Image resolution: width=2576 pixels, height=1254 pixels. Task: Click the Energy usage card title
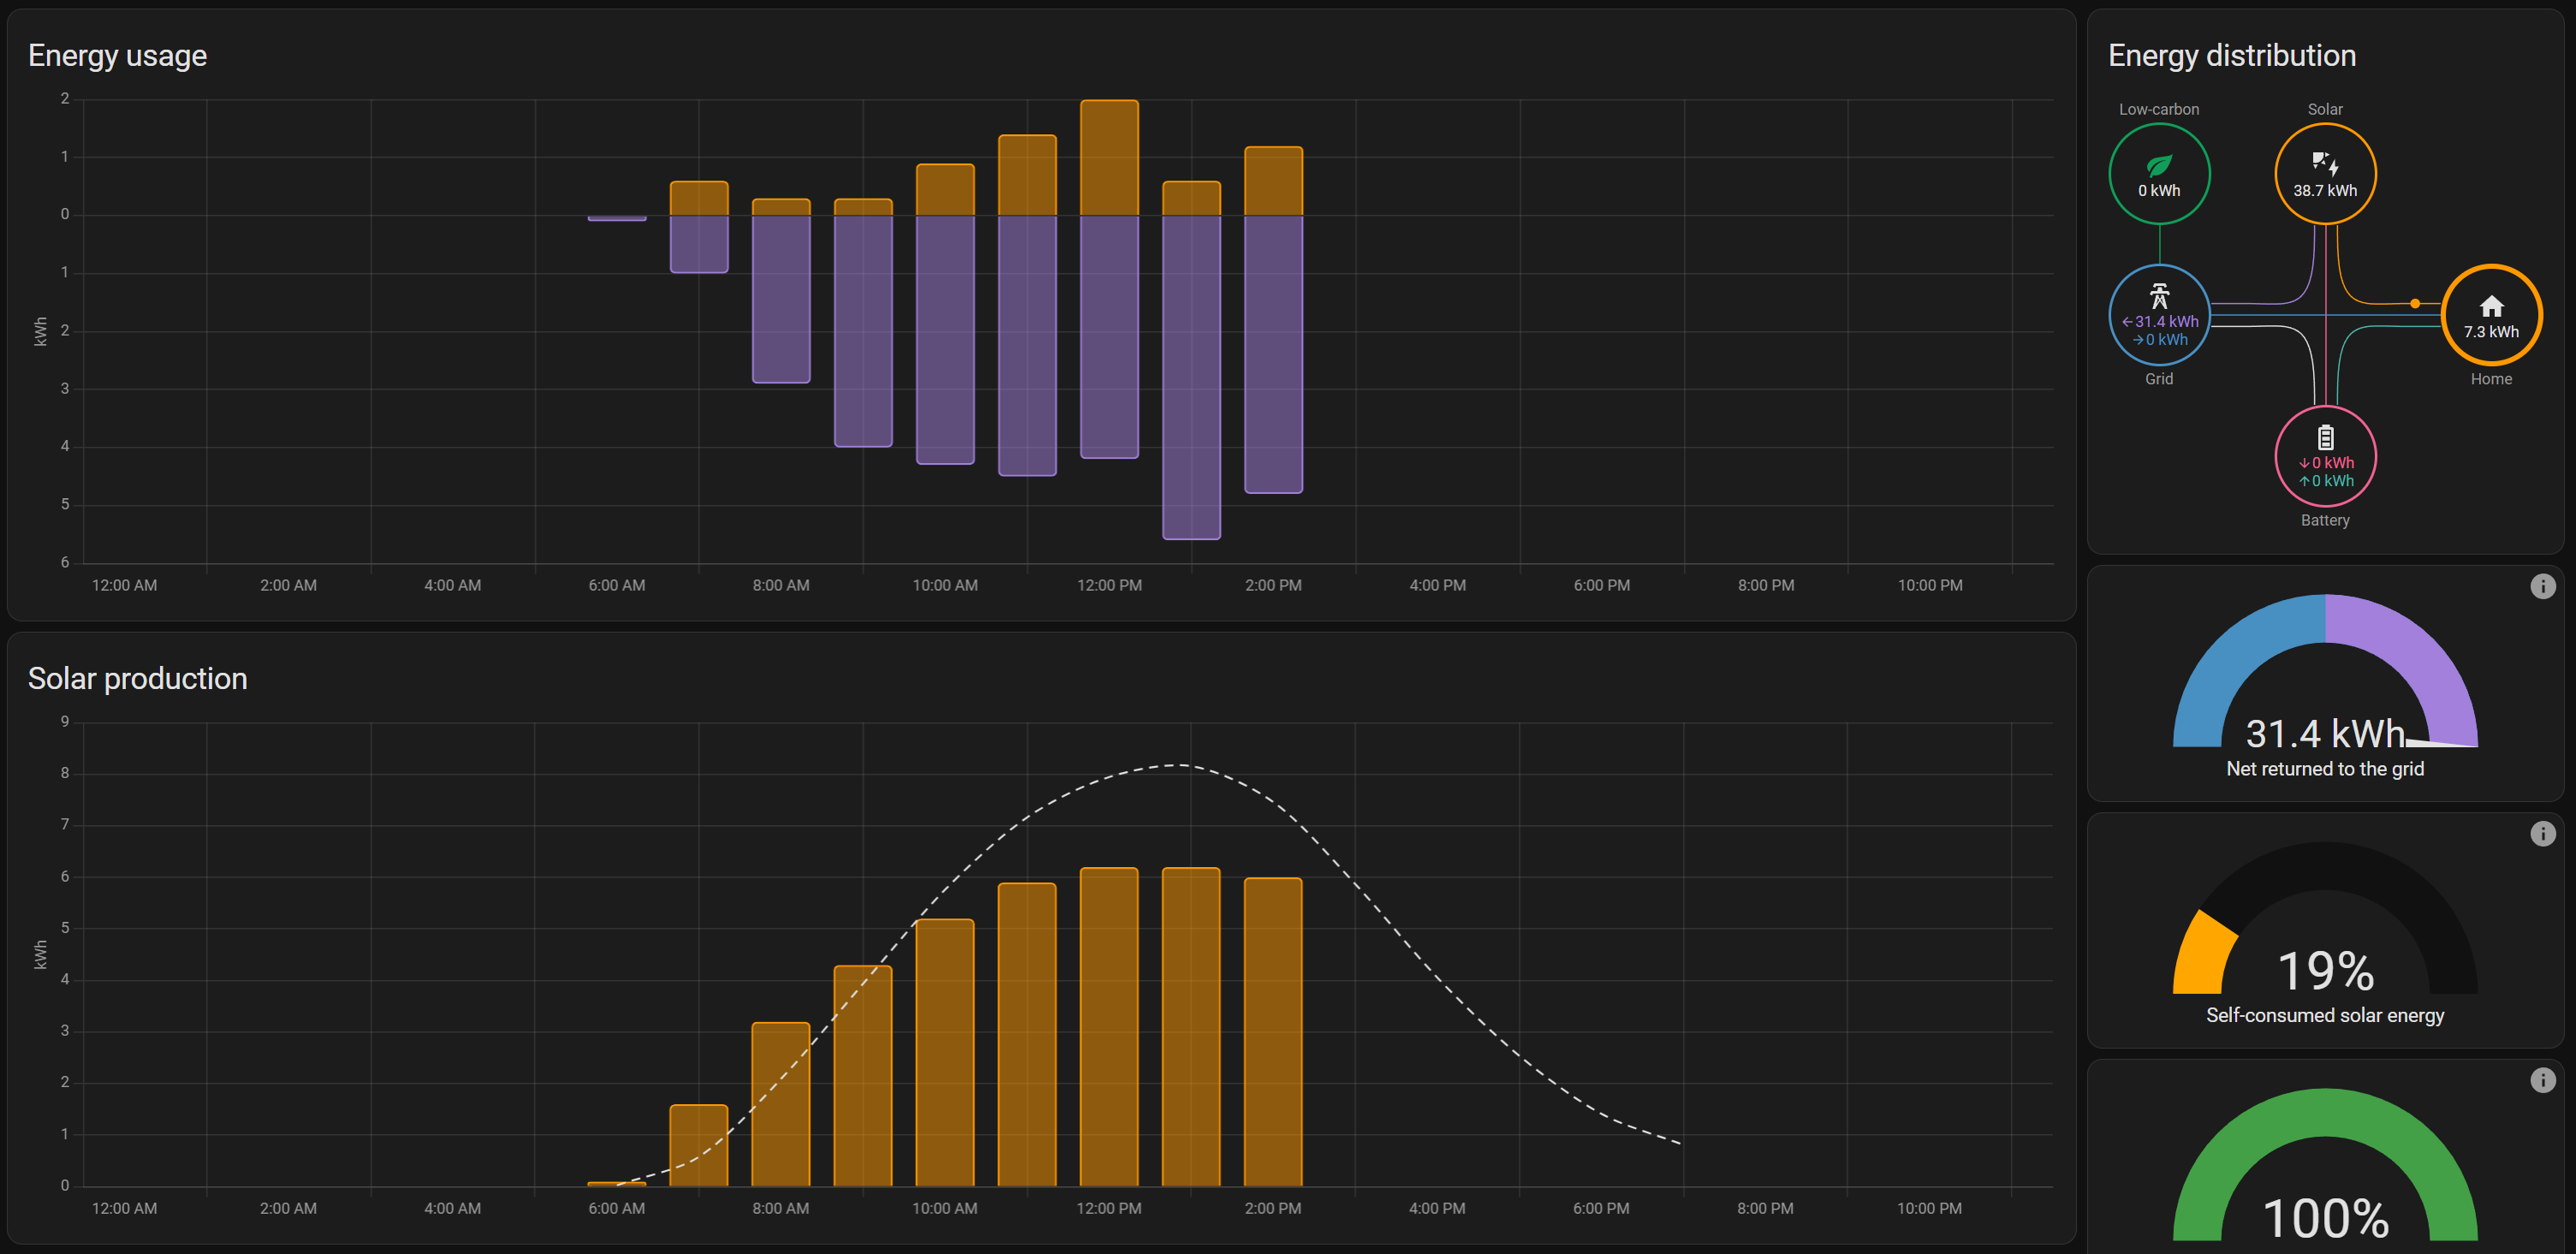117,56
